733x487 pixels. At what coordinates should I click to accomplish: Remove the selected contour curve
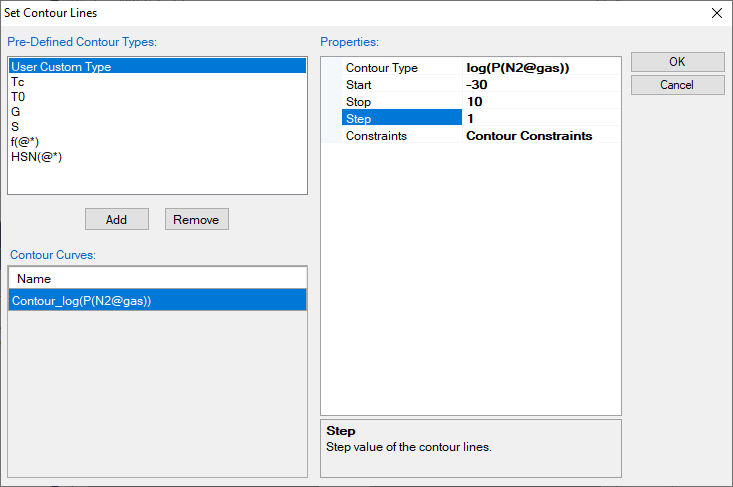pos(197,219)
